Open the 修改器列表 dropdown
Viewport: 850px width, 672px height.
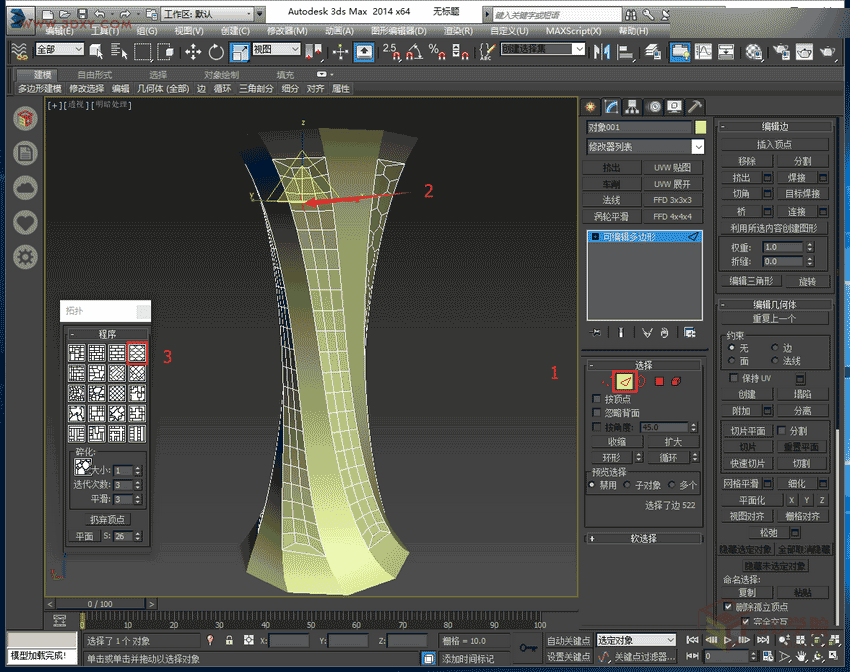645,147
